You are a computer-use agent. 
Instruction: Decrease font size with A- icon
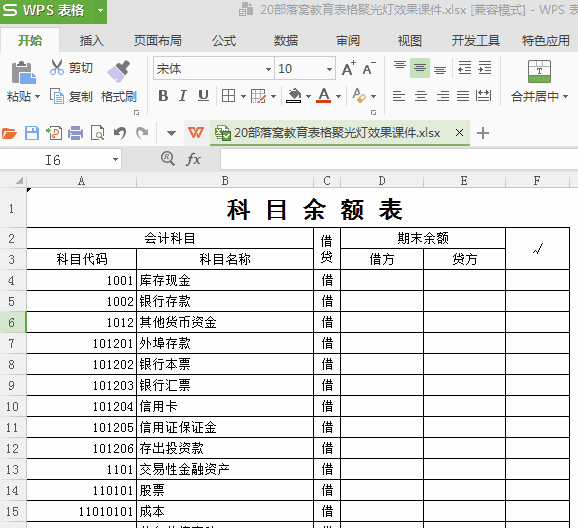(x=369, y=68)
